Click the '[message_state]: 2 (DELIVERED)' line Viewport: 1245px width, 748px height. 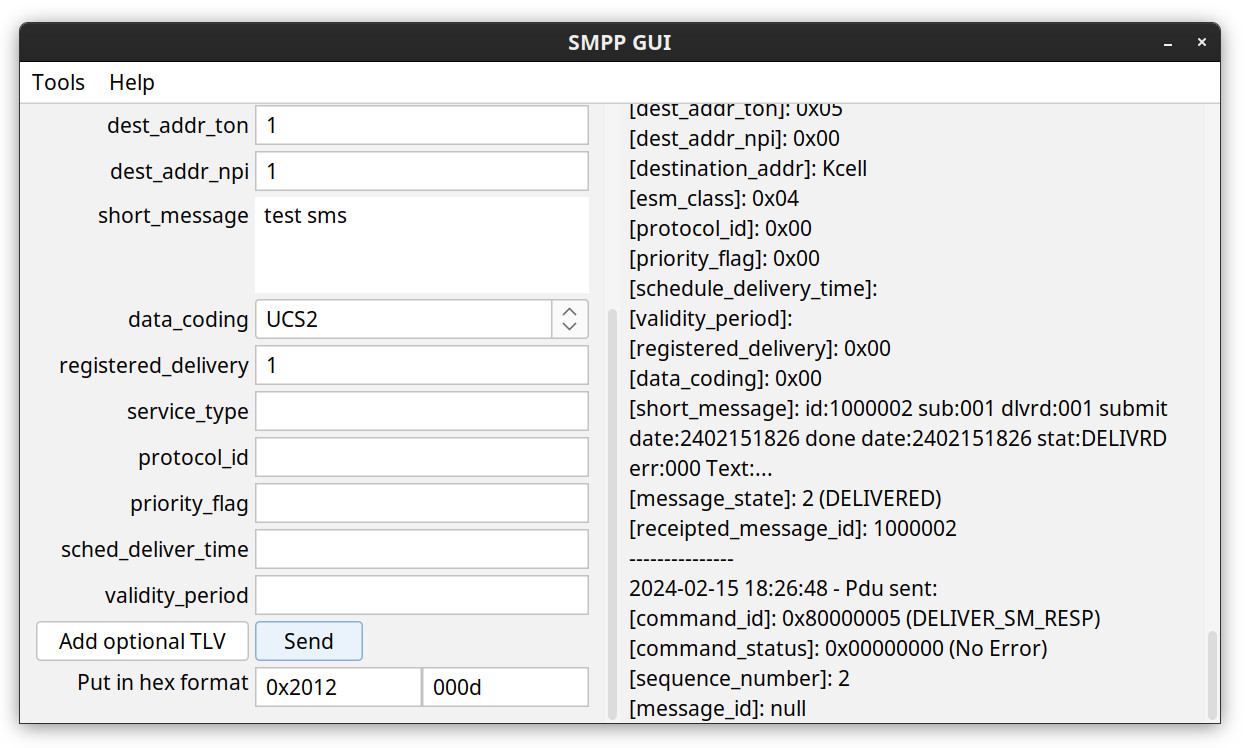[x=785, y=498]
